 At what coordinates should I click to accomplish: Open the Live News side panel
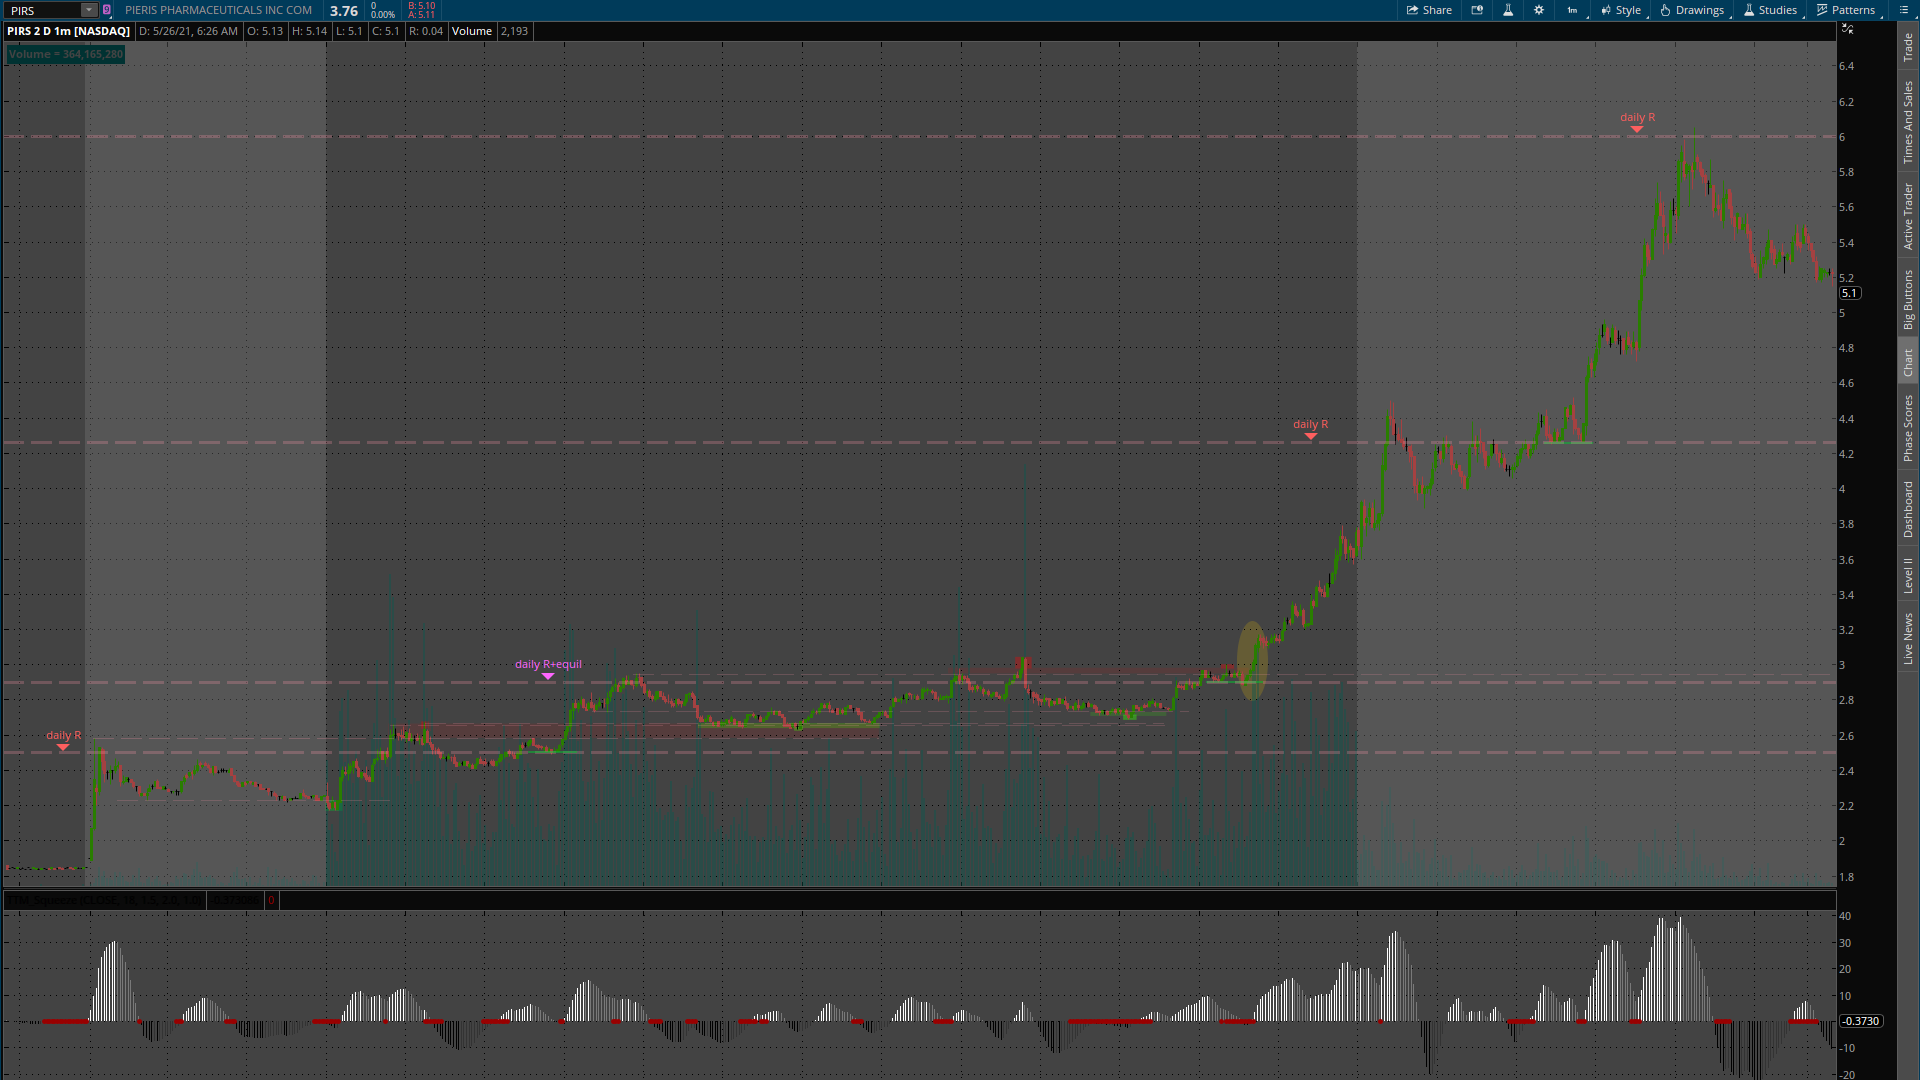tap(1908, 640)
